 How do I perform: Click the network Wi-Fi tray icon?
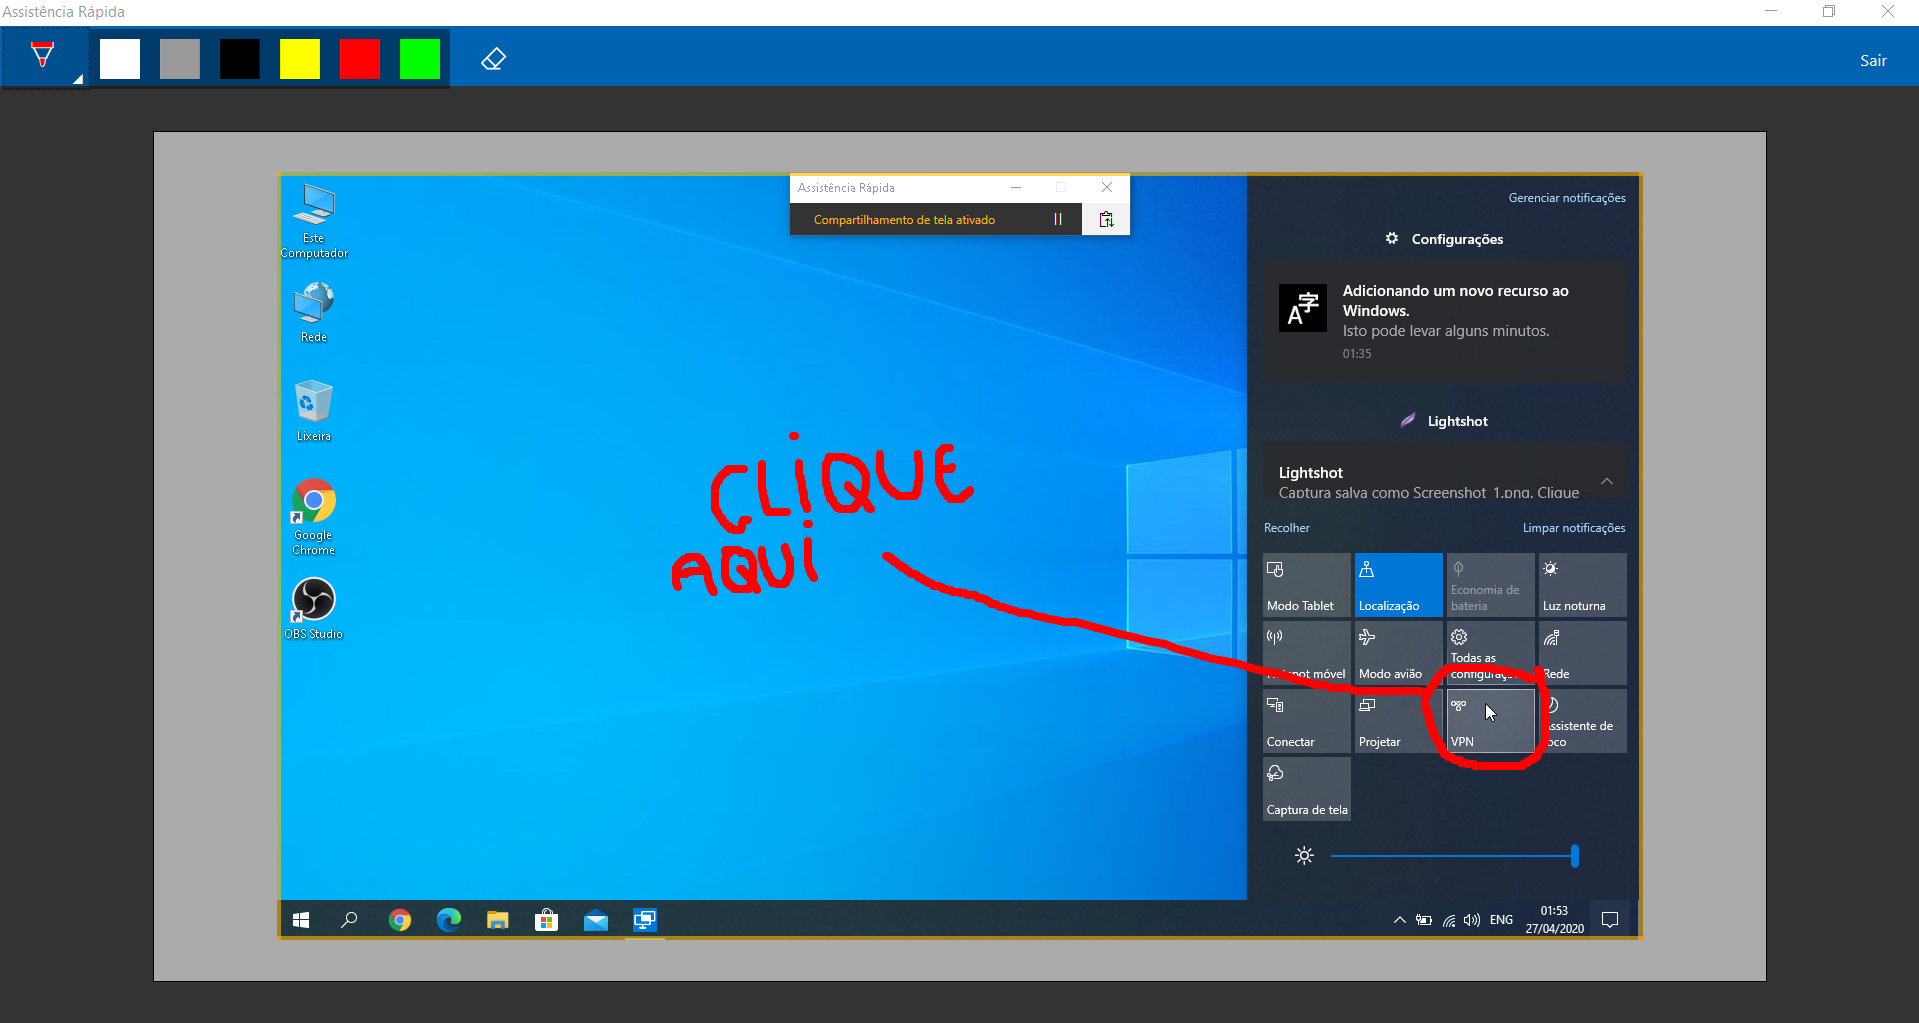pos(1449,920)
